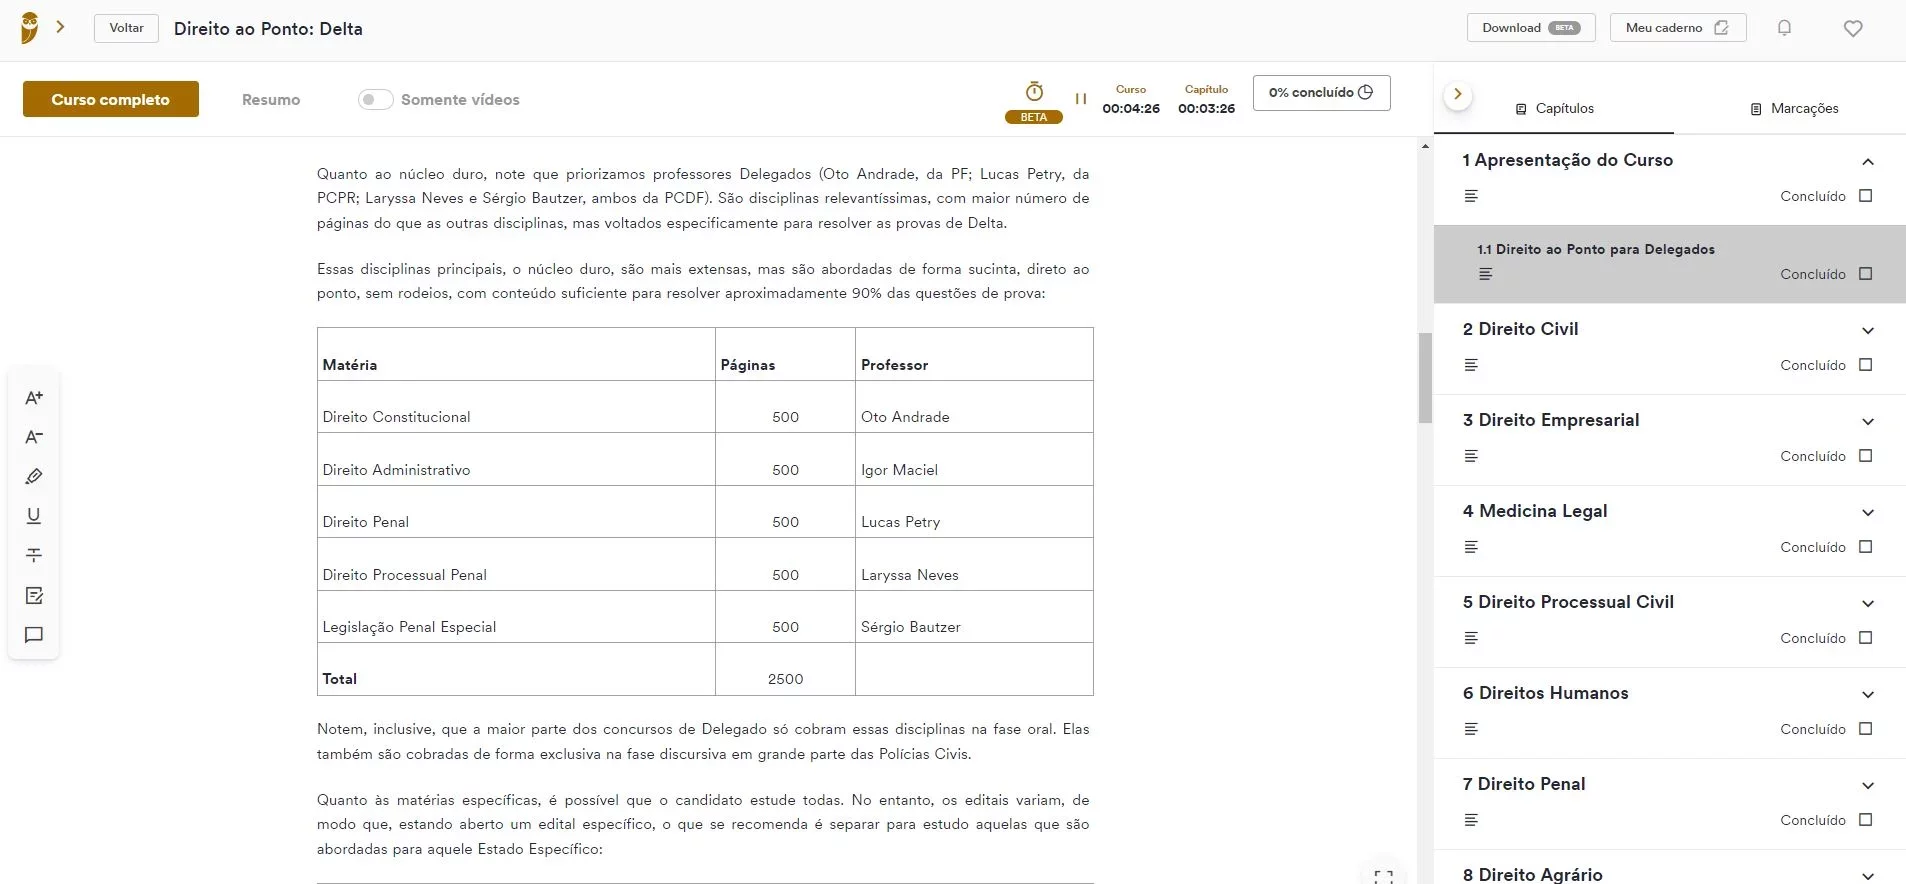The width and height of the screenshot is (1906, 884).
Task: Check Concluído for Direito ao Ponto para Delegados
Action: pos(1865,274)
